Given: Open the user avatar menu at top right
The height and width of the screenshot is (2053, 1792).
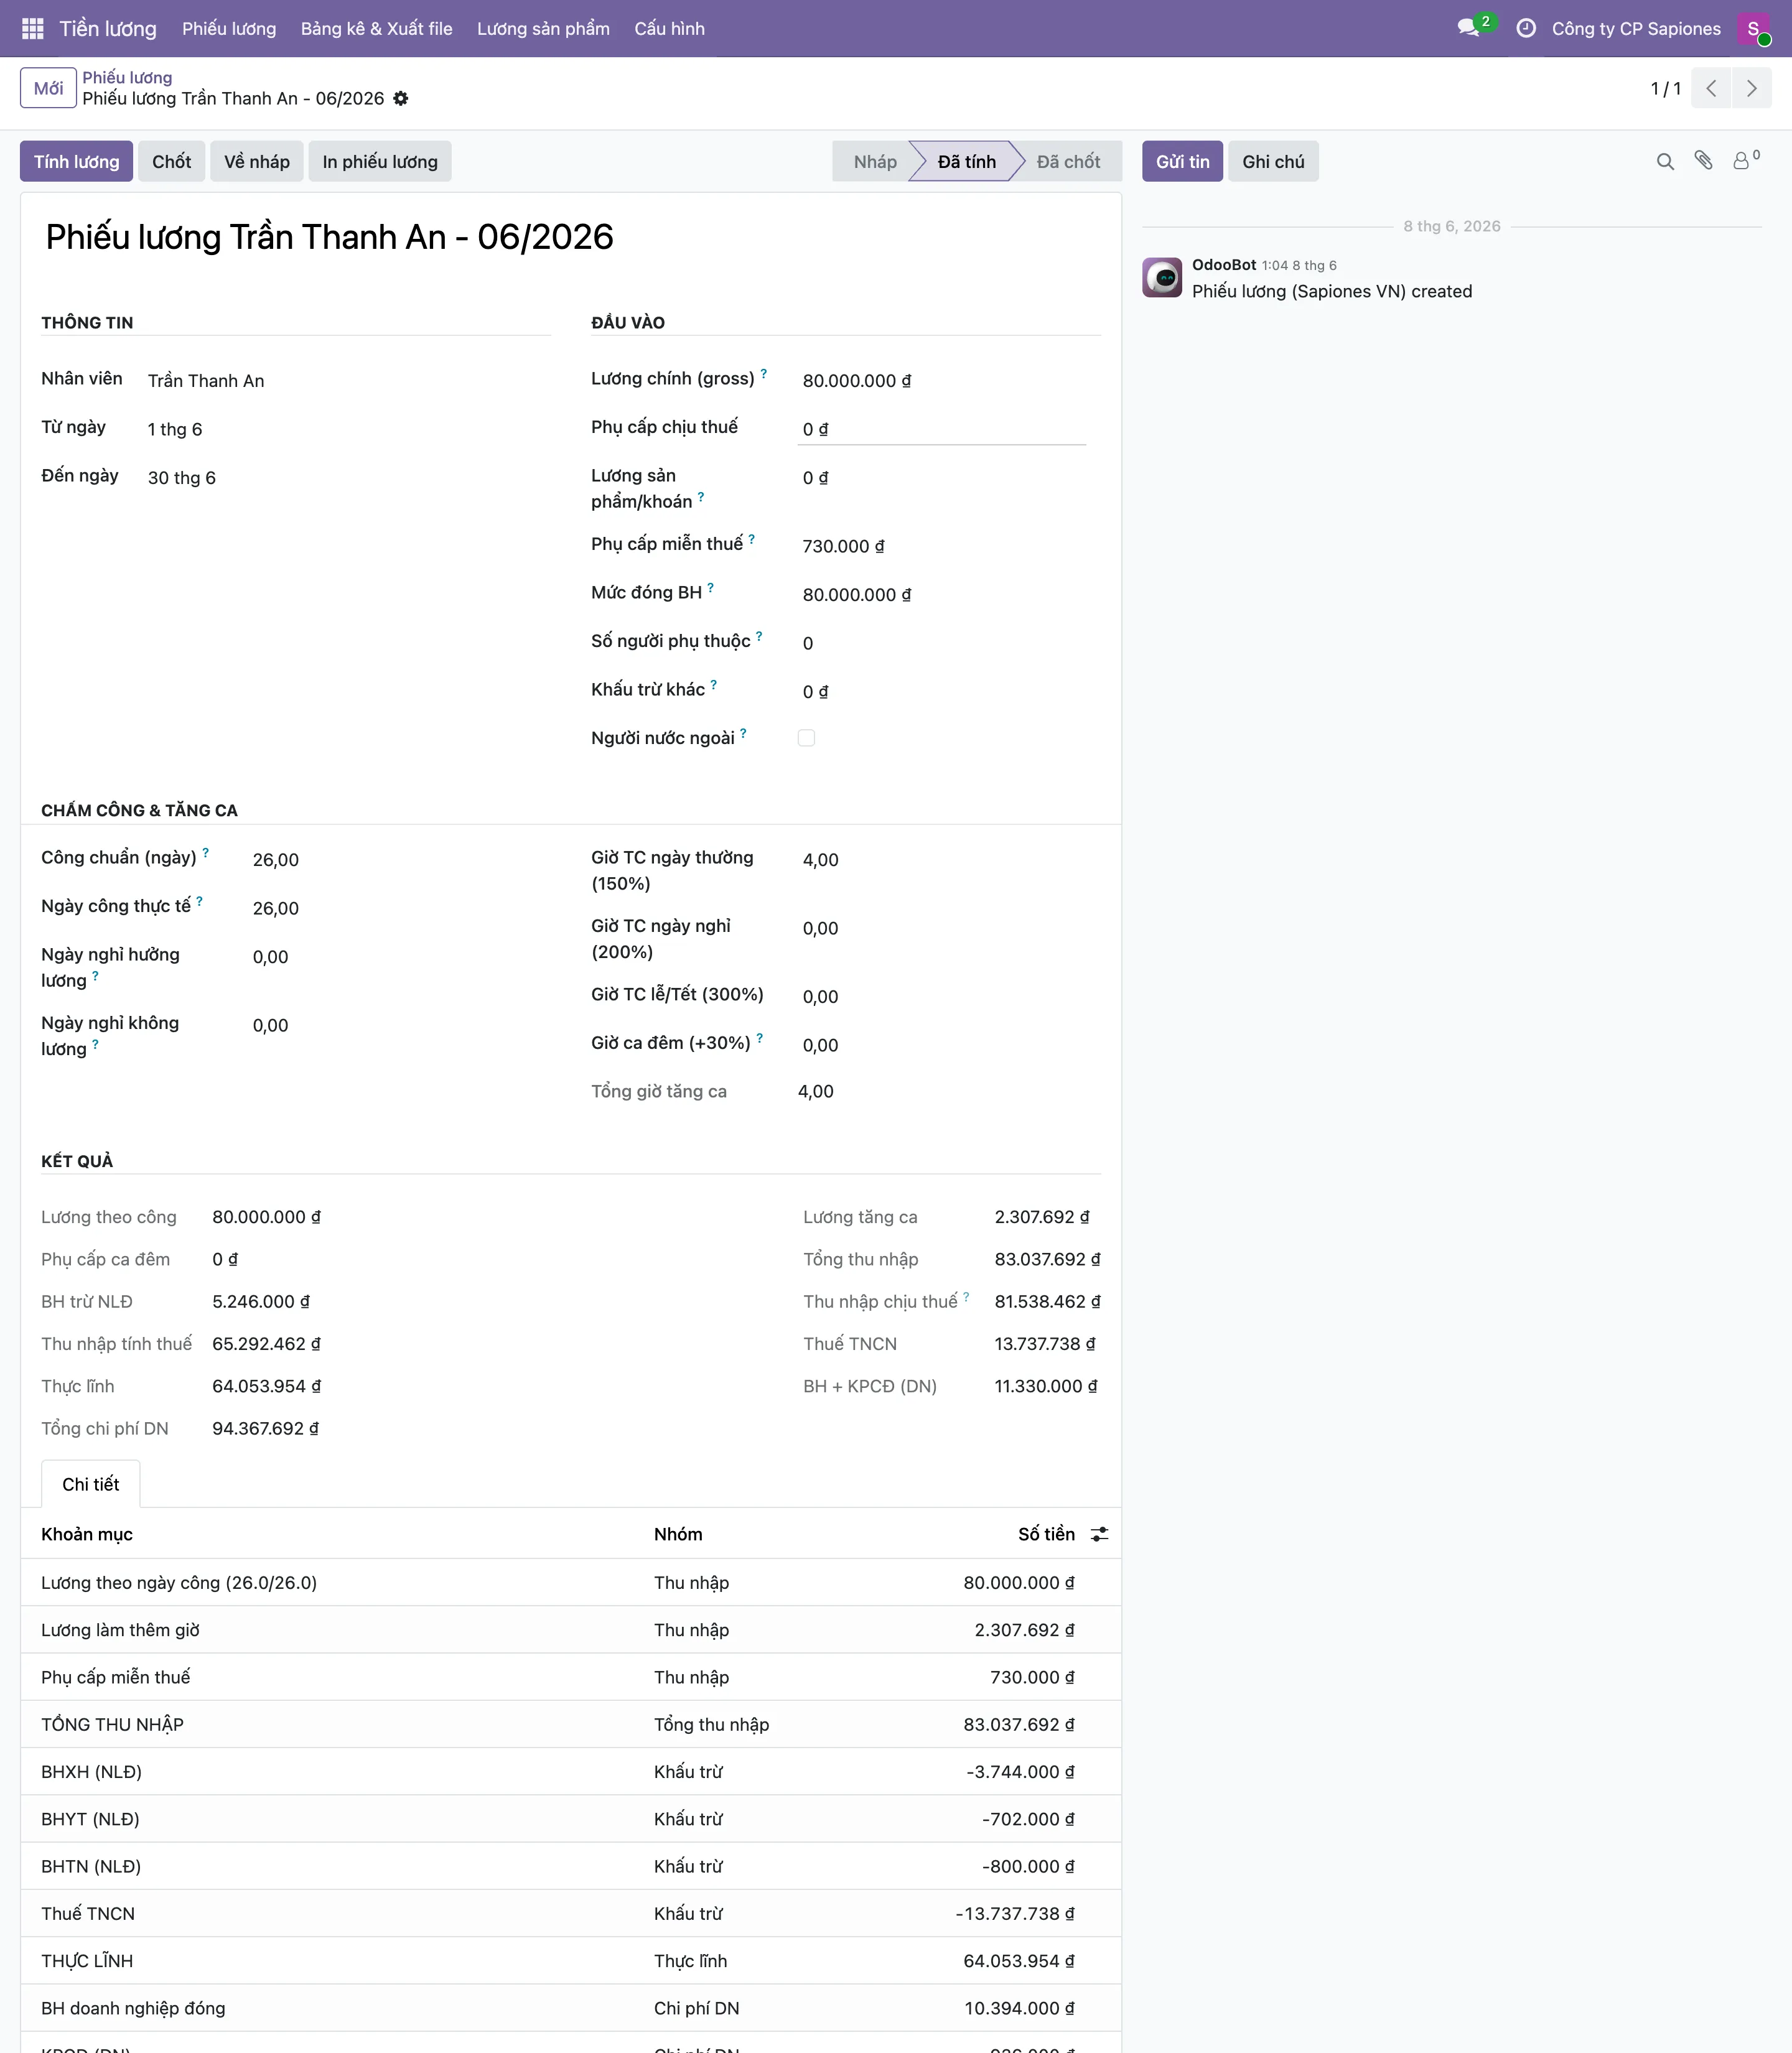Looking at the screenshot, I should [1754, 28].
